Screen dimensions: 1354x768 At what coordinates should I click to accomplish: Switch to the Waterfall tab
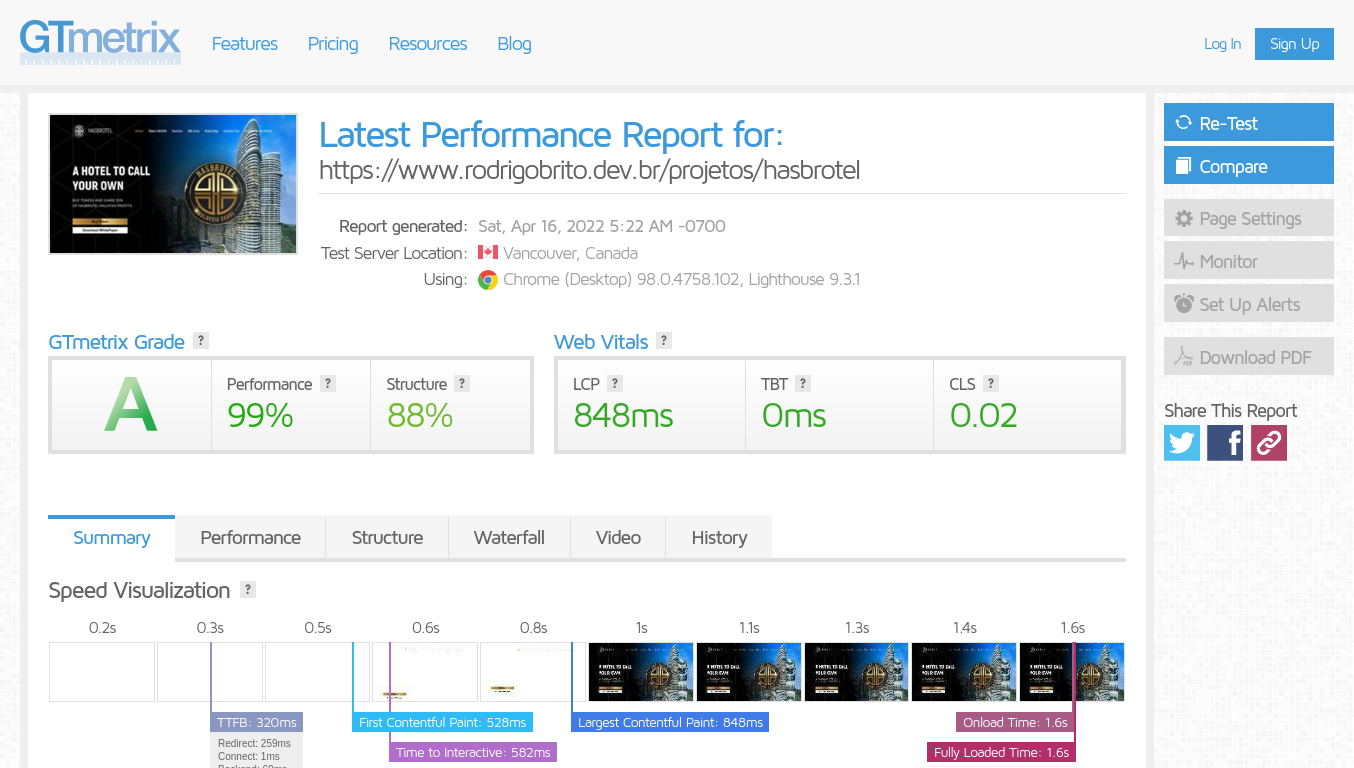point(509,538)
